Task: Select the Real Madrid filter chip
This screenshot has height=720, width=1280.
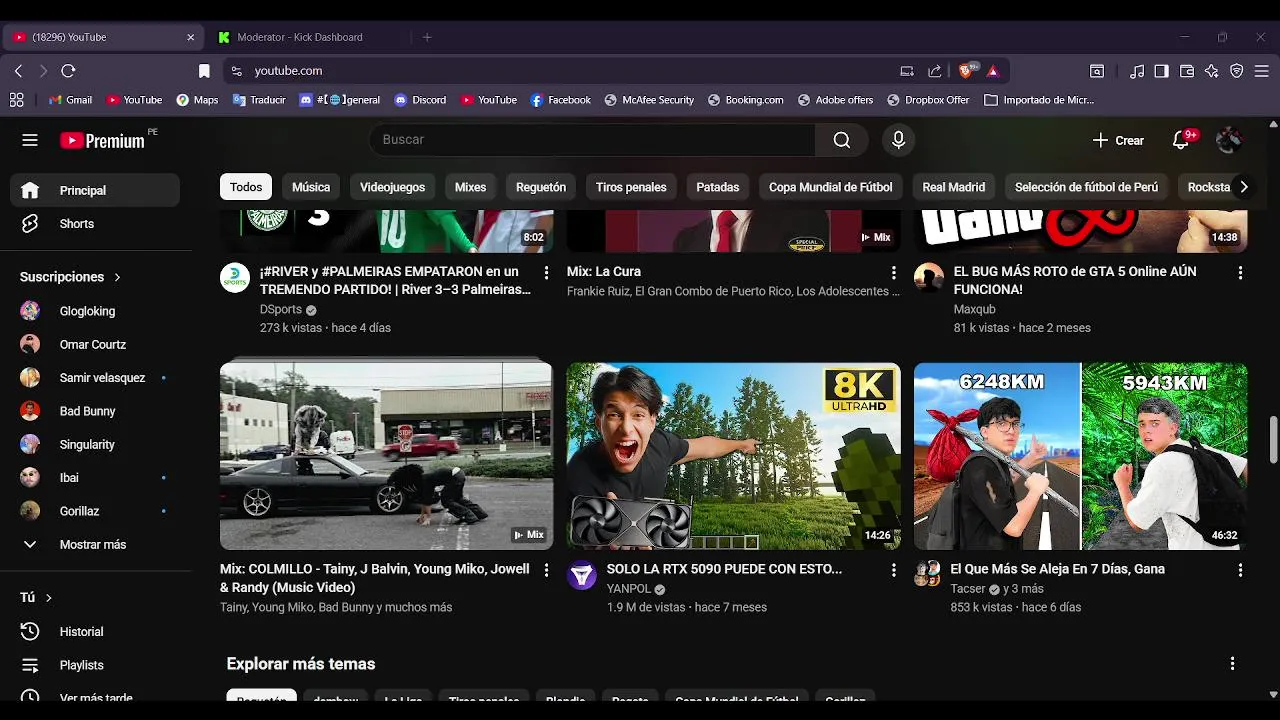Action: point(953,187)
